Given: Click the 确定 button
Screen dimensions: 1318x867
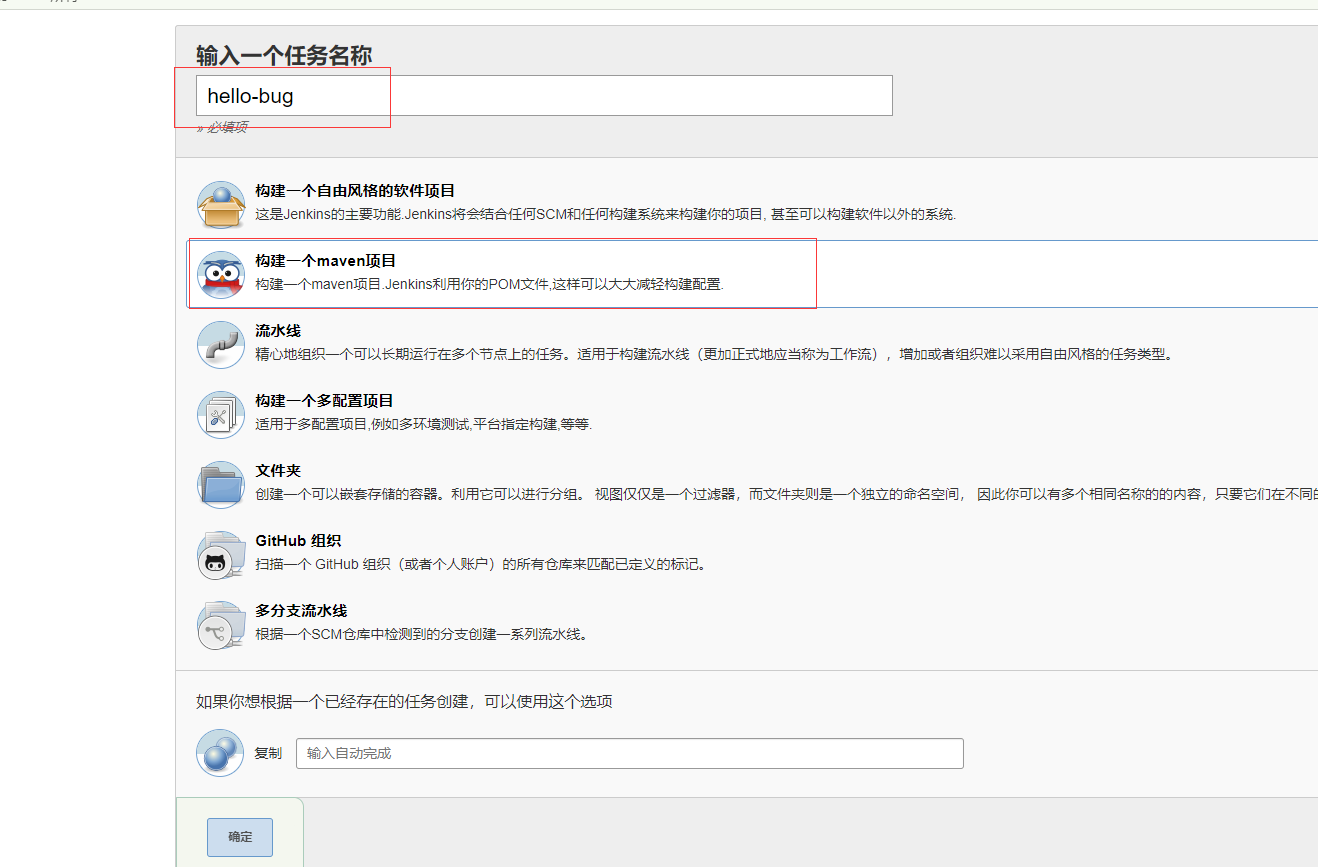Looking at the screenshot, I should (x=240, y=837).
